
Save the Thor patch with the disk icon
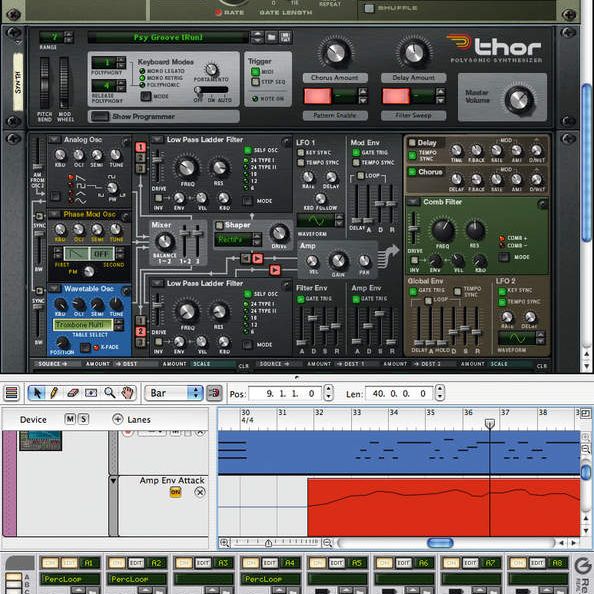[x=285, y=37]
